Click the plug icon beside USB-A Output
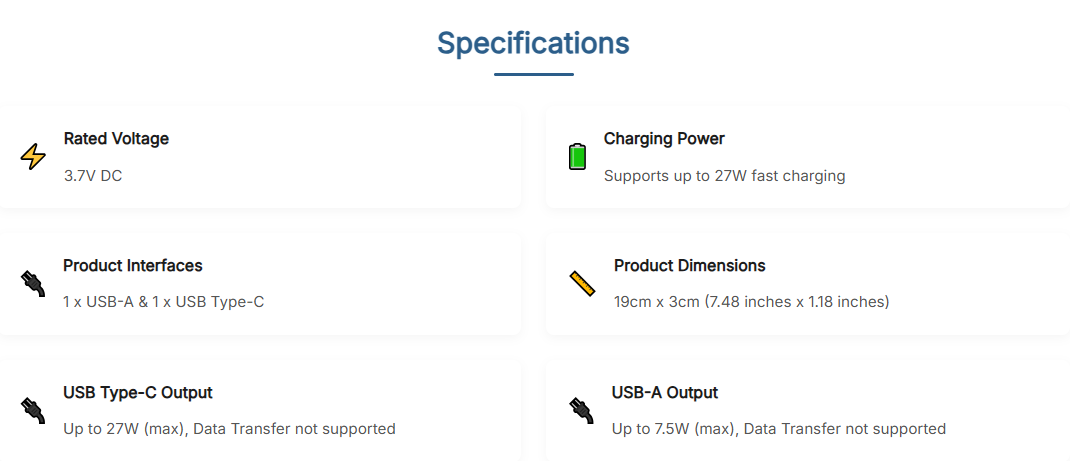 tap(580, 410)
